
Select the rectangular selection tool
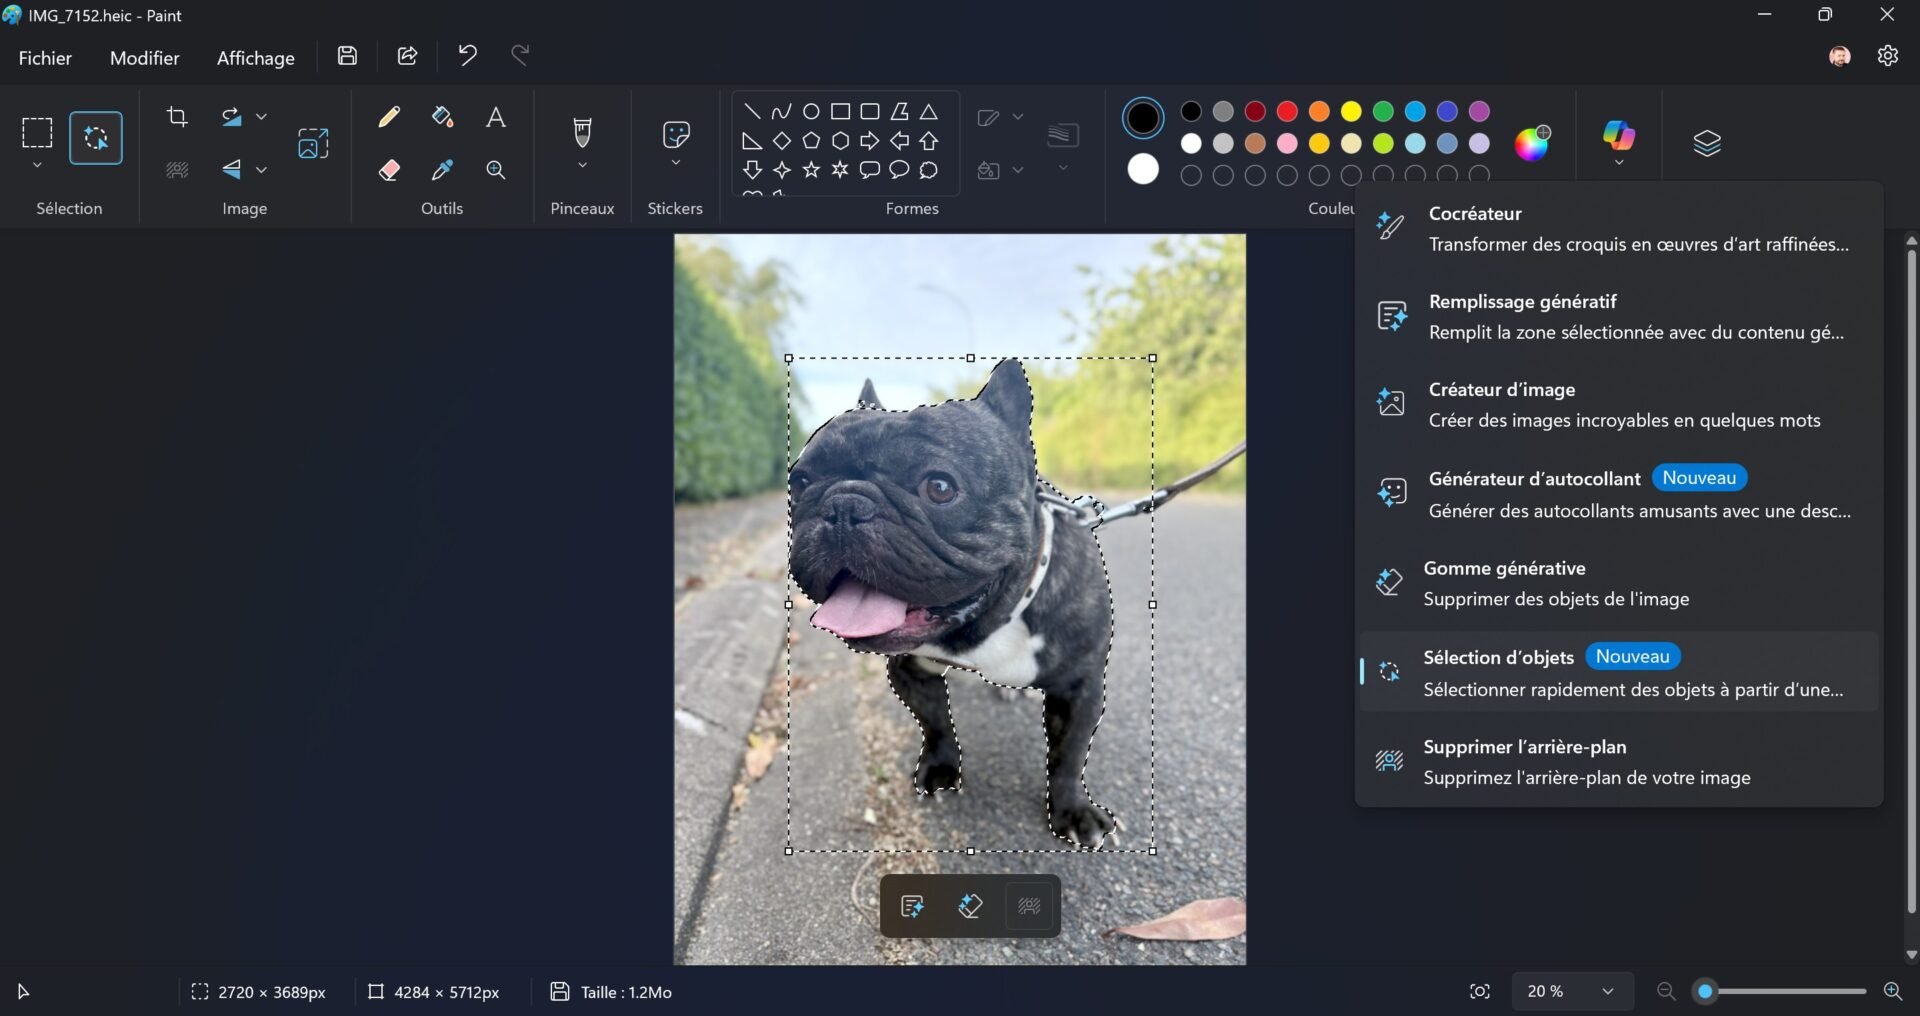click(37, 133)
